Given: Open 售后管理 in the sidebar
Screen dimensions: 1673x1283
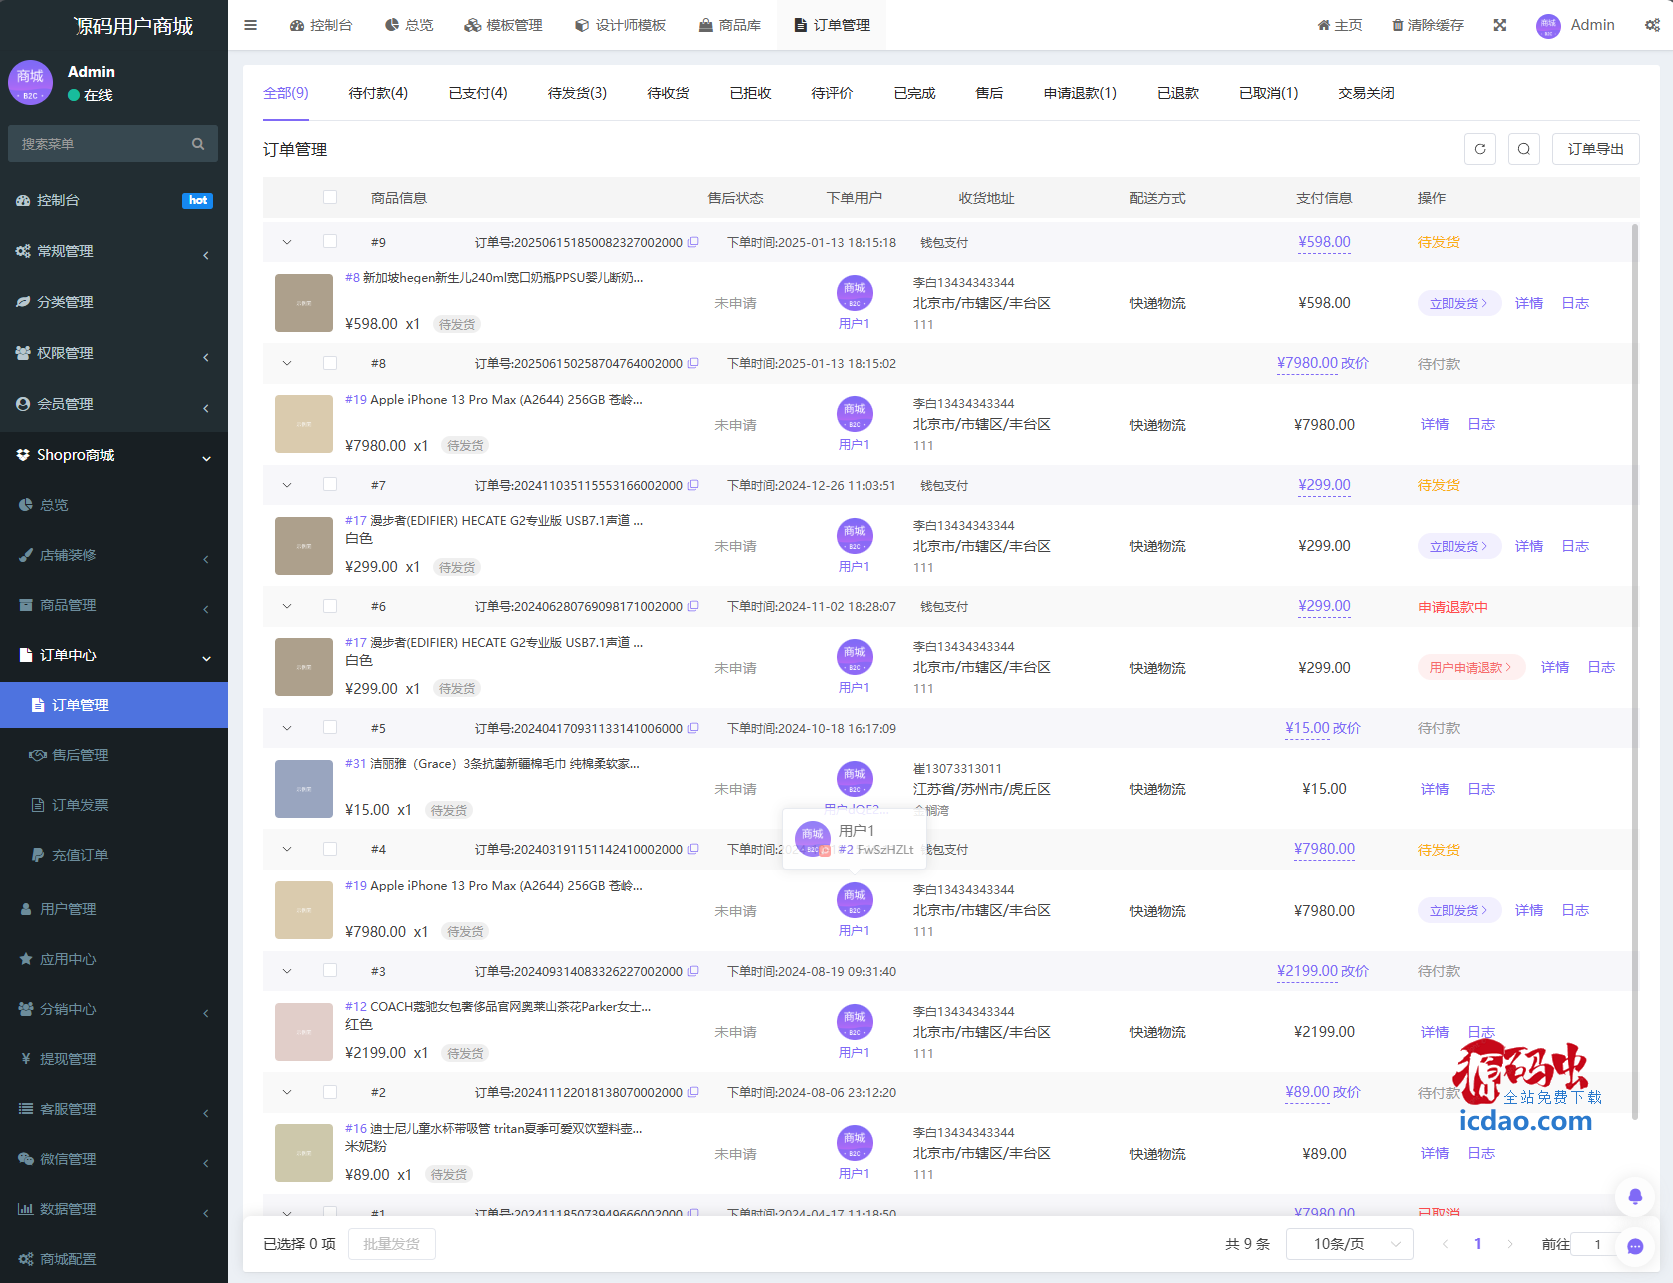Looking at the screenshot, I should 114,755.
